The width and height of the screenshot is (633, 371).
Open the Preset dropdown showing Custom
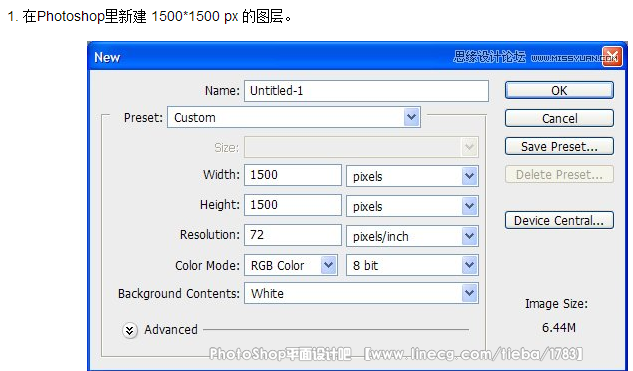[294, 117]
